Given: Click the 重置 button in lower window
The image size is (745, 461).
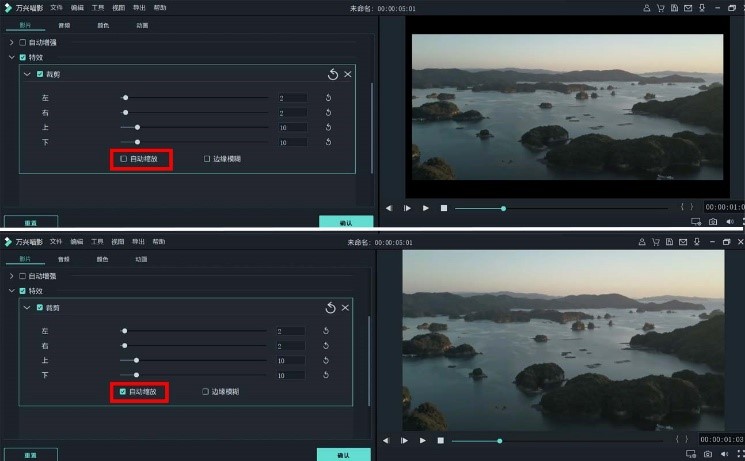Looking at the screenshot, I should (x=31, y=454).
